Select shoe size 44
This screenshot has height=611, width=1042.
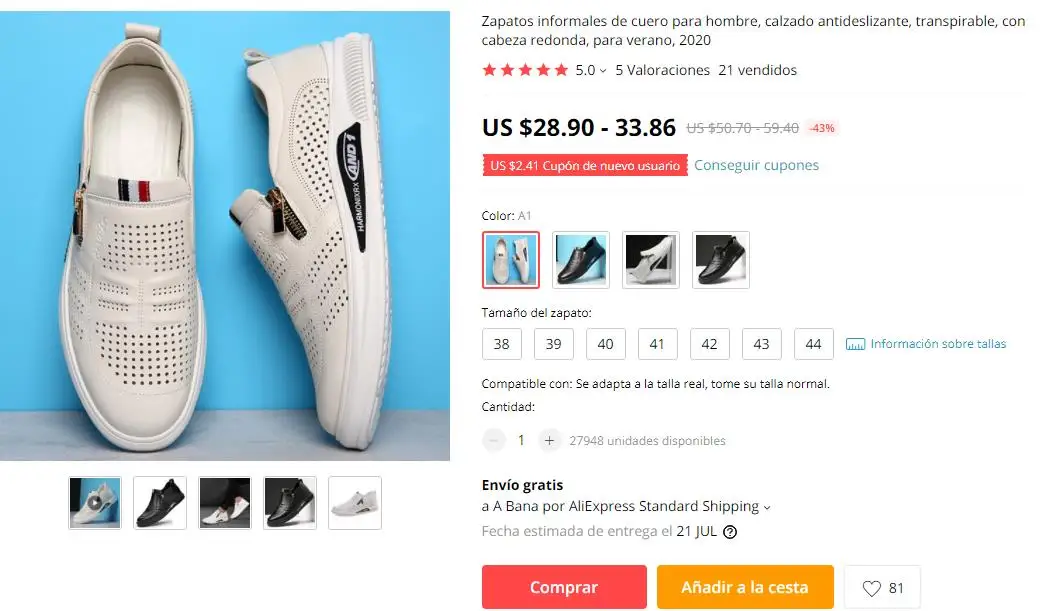(x=813, y=344)
